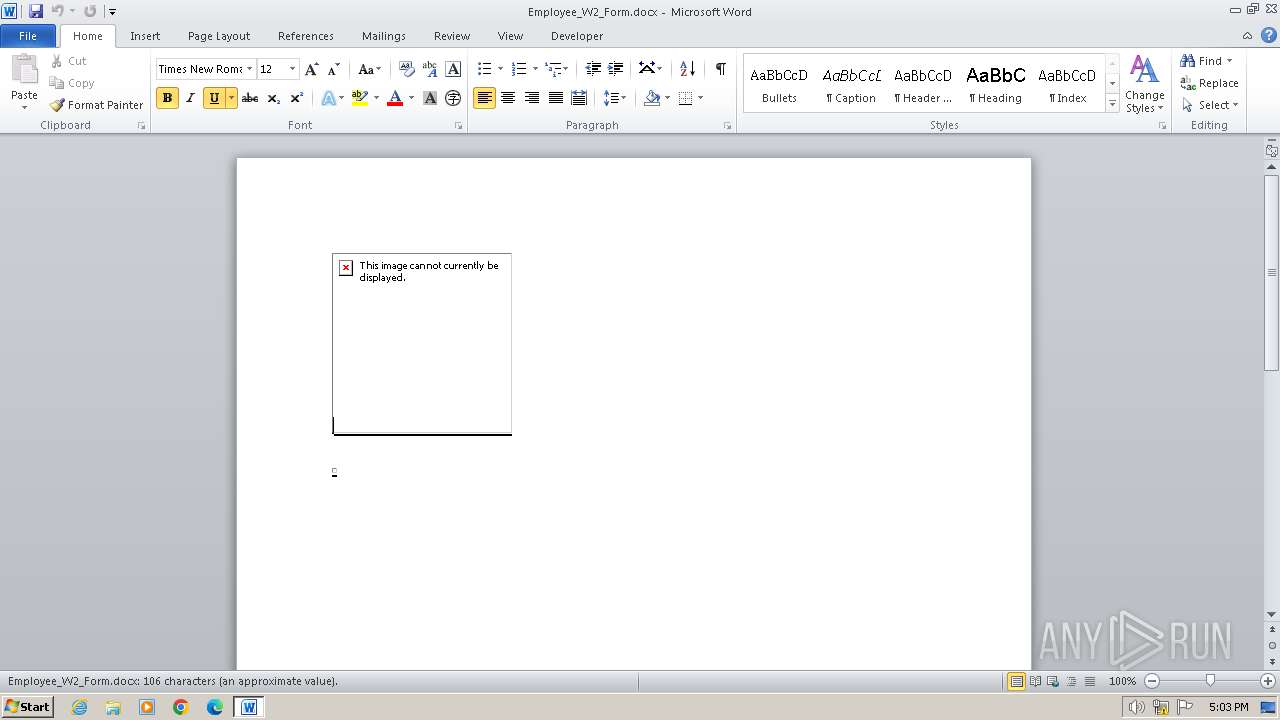The image size is (1280, 720).
Task: Click the Replace button
Action: (x=1210, y=83)
